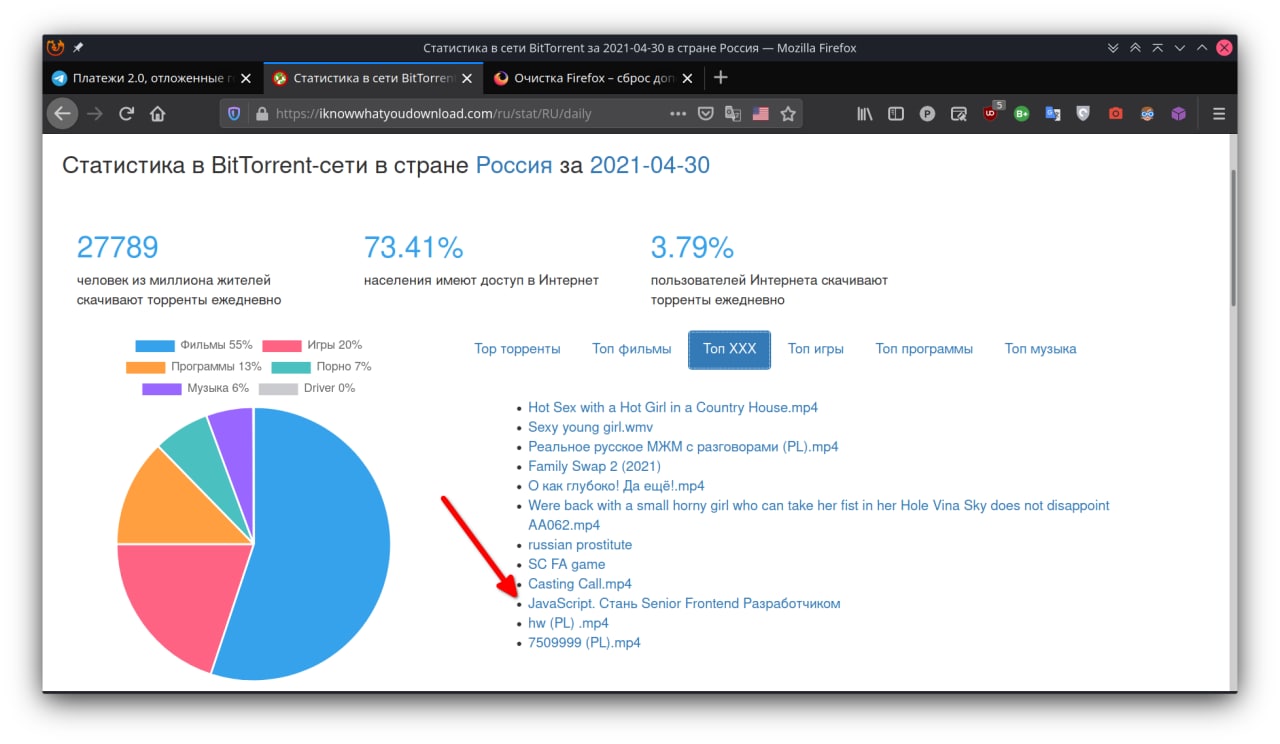This screenshot has width=1280, height=744.
Task: Click the translate page icon in the address bar
Action: pyautogui.click(x=733, y=114)
